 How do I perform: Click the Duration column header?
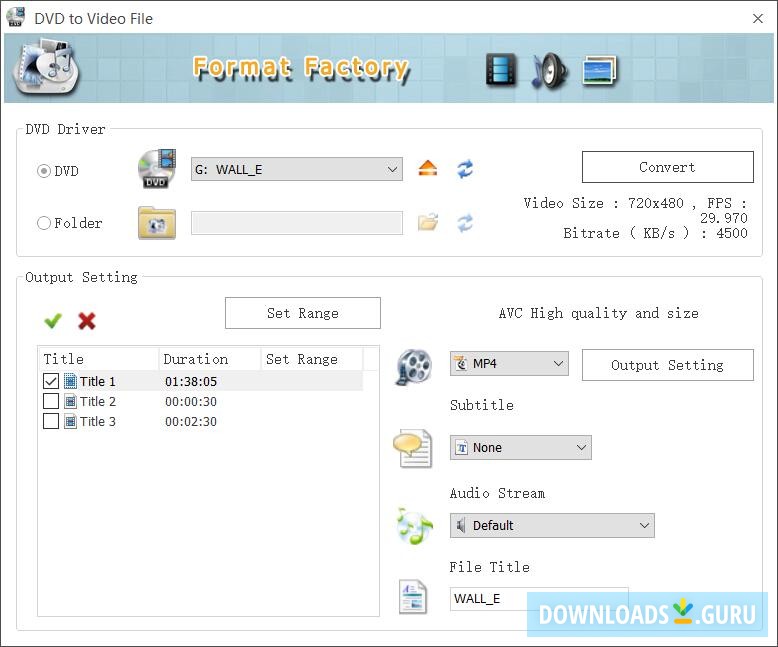210,359
